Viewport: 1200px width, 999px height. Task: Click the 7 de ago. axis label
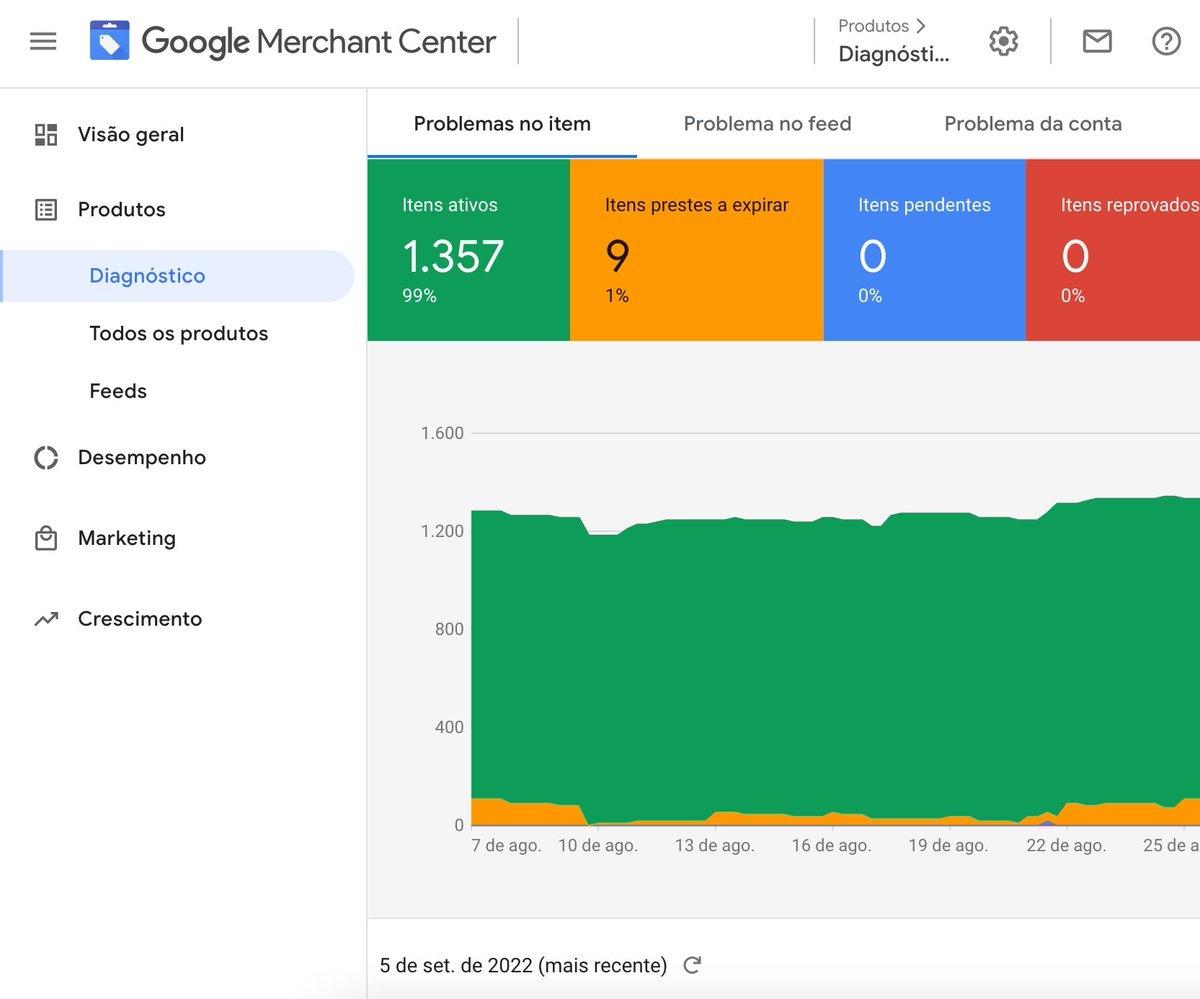(x=507, y=846)
